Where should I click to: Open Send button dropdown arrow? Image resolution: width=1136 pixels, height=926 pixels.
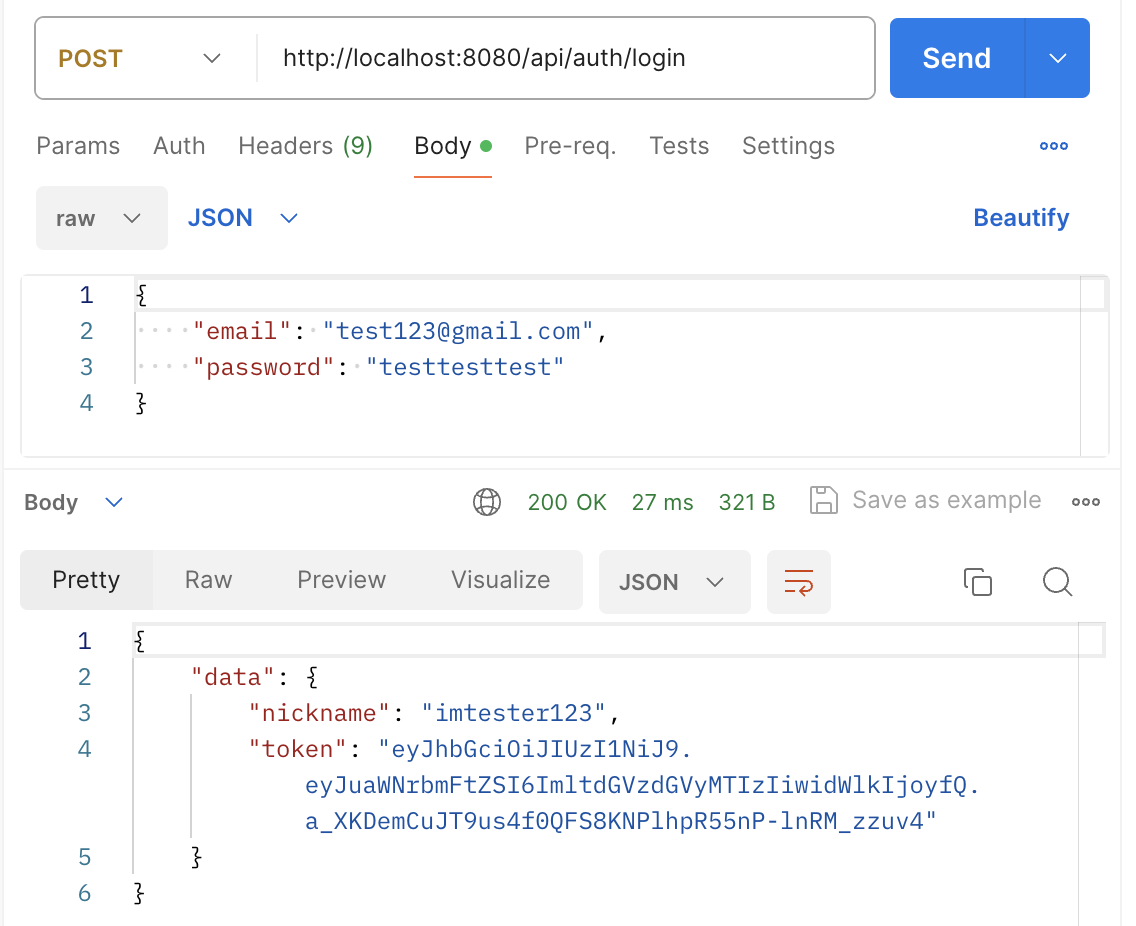1058,58
